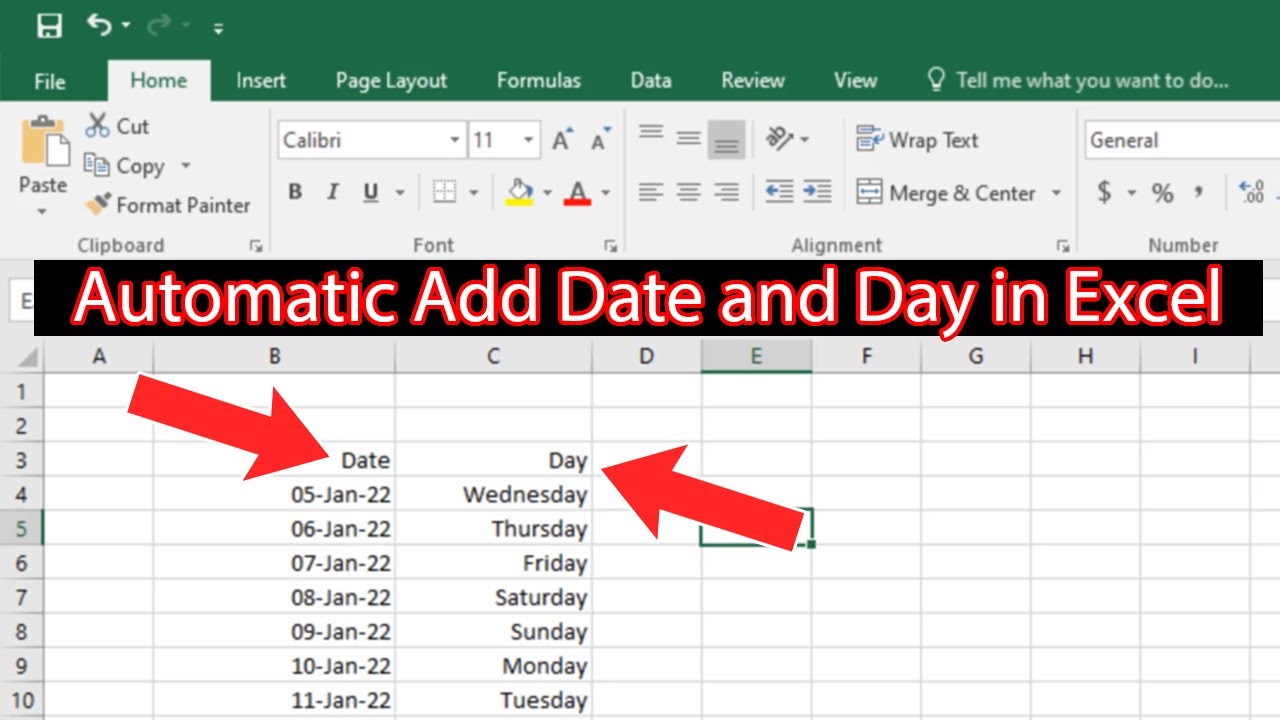Image resolution: width=1280 pixels, height=720 pixels.
Task: Apply the red Font Color
Action: pos(578,192)
